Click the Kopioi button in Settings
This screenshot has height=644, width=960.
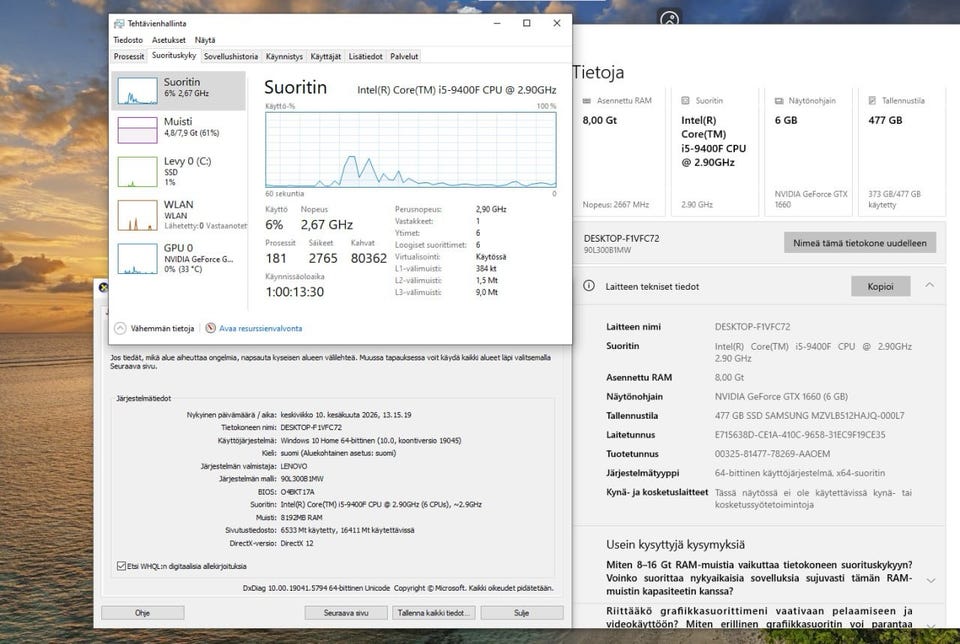tap(880, 286)
